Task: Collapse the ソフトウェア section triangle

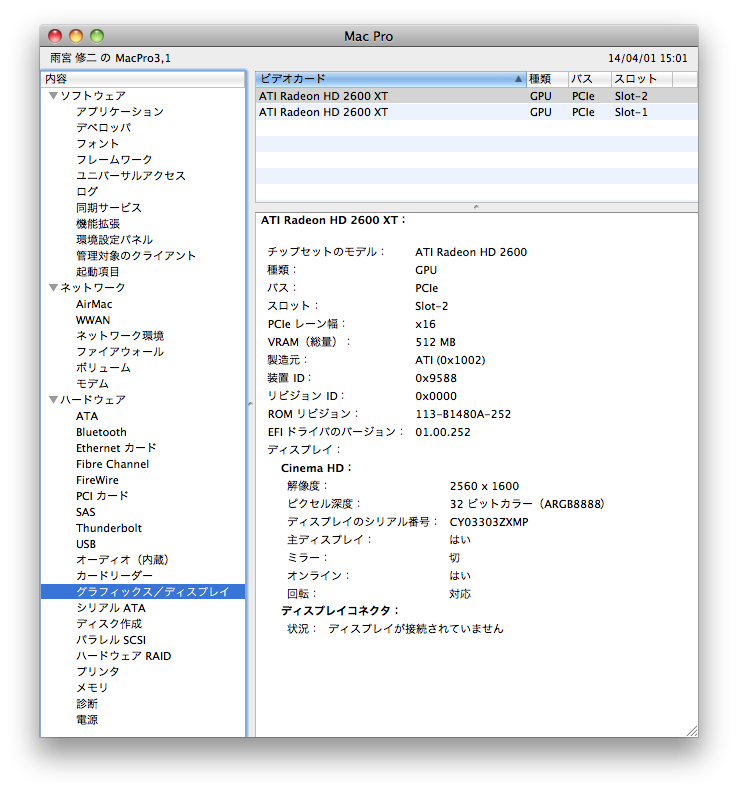Action: point(53,95)
